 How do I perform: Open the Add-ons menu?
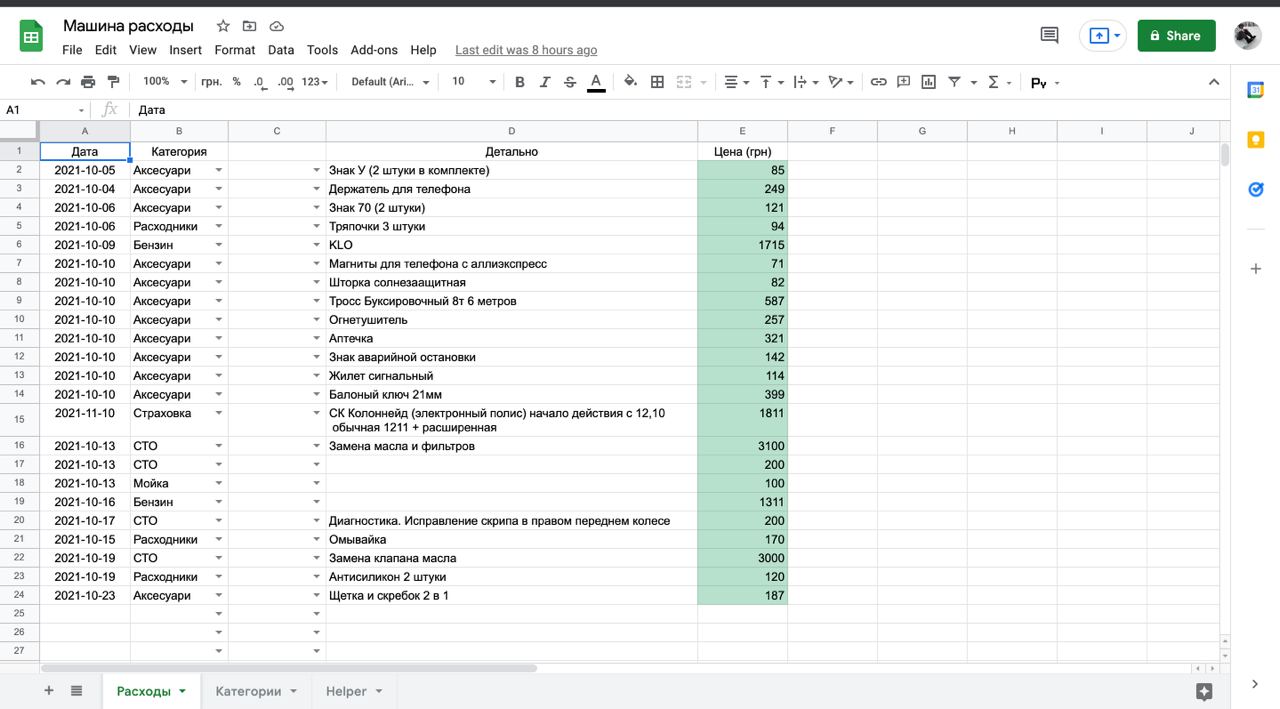(x=374, y=50)
